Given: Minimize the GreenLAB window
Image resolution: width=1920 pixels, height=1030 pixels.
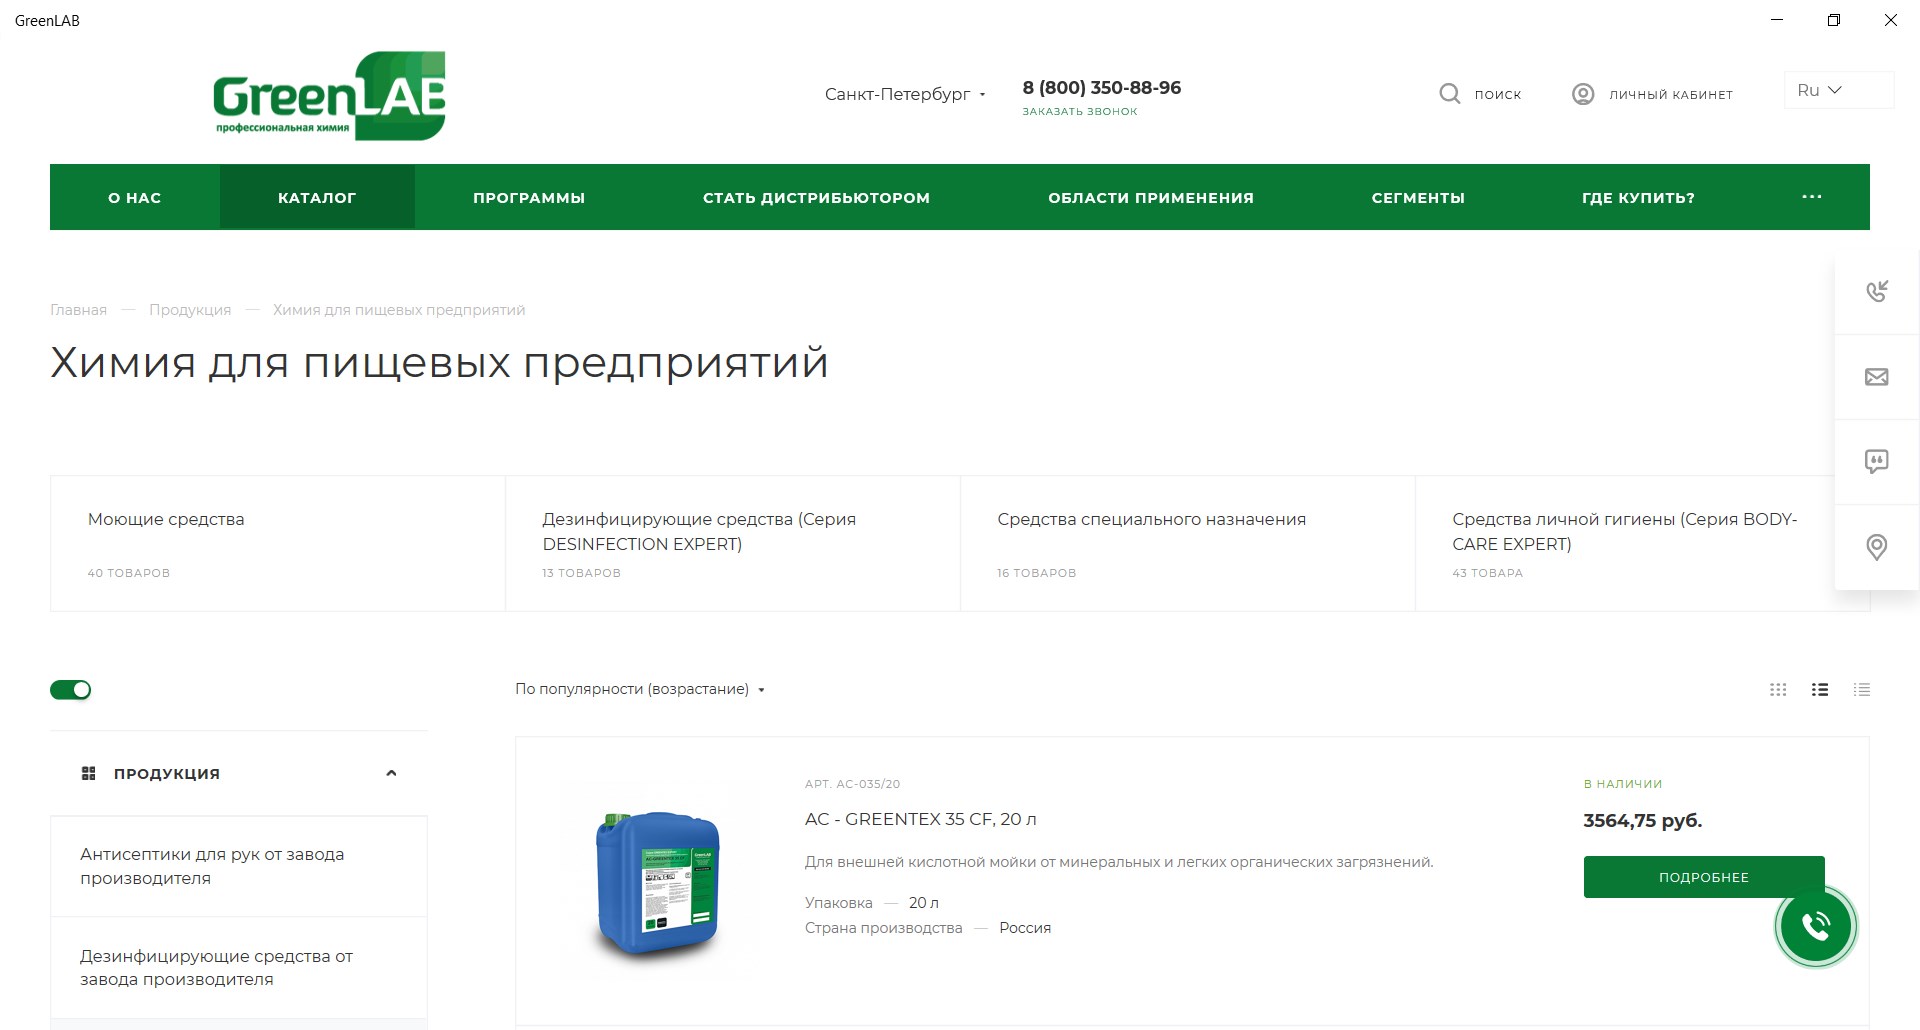Looking at the screenshot, I should pos(1777,20).
